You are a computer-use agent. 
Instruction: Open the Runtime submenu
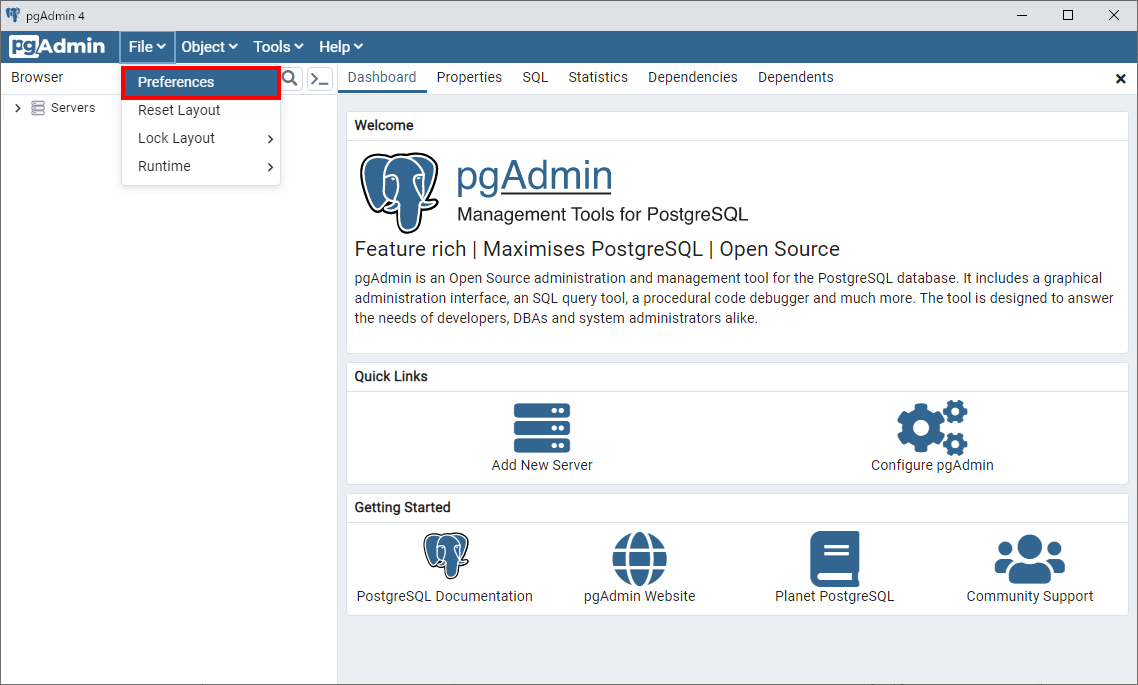pos(201,166)
